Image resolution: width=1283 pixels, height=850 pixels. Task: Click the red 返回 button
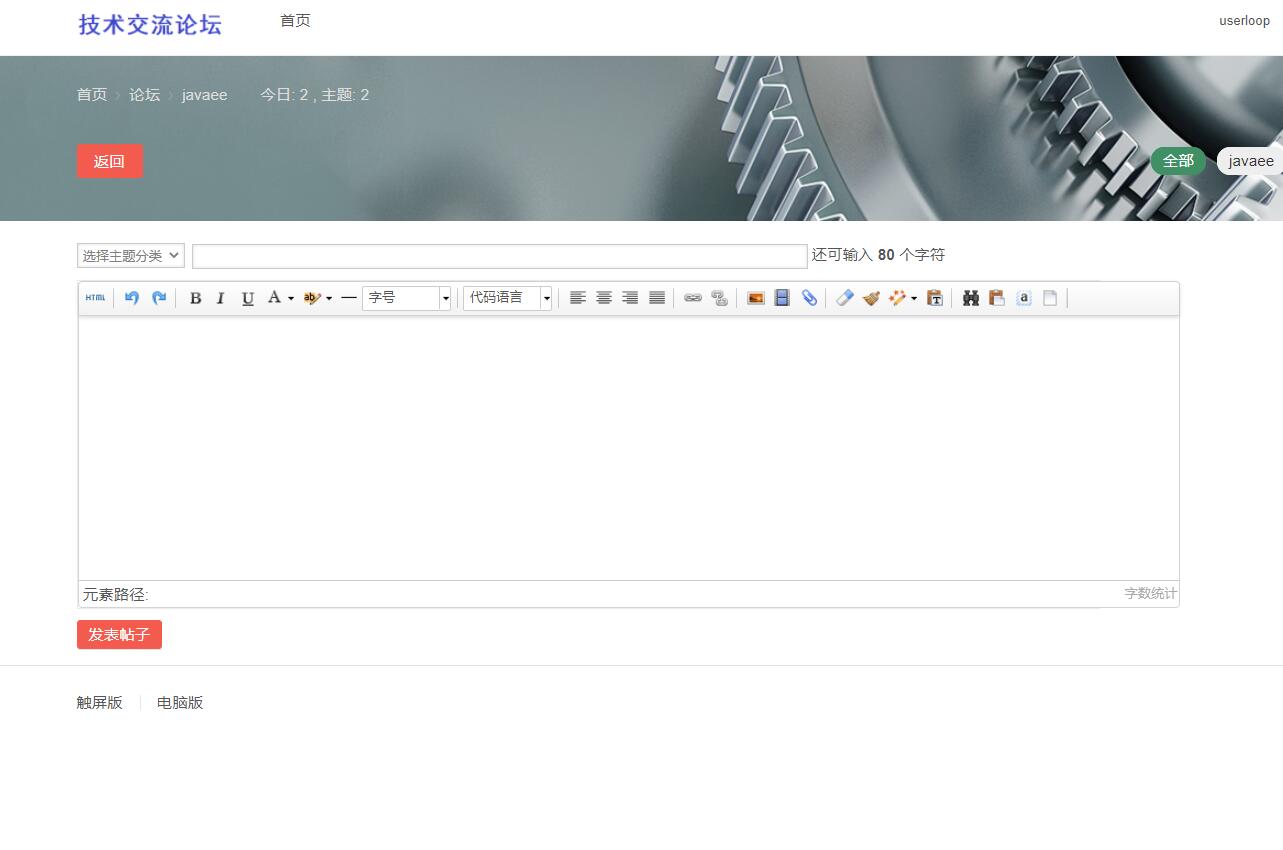coord(110,161)
